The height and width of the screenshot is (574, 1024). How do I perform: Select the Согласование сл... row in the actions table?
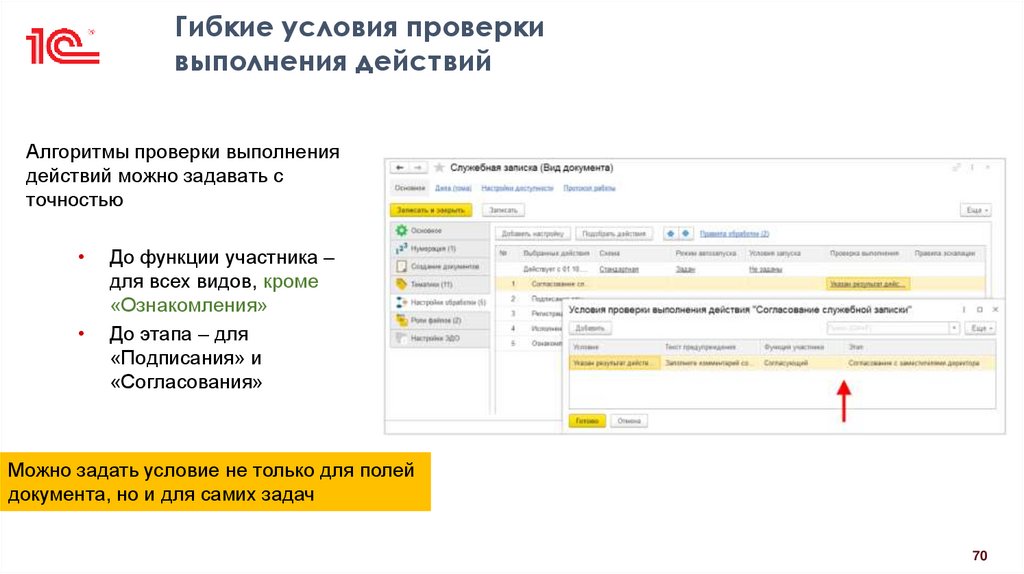(739, 284)
